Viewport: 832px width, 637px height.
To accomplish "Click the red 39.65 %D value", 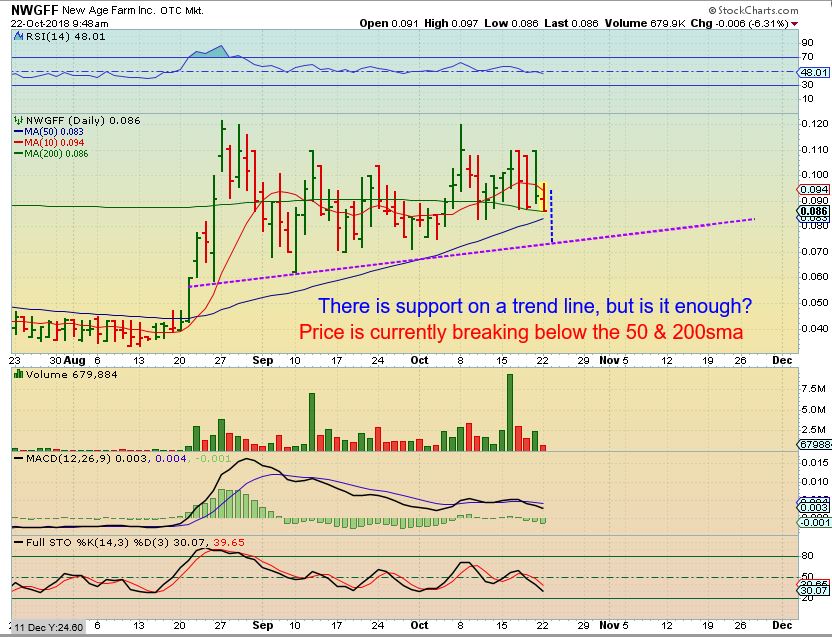I will [229, 543].
